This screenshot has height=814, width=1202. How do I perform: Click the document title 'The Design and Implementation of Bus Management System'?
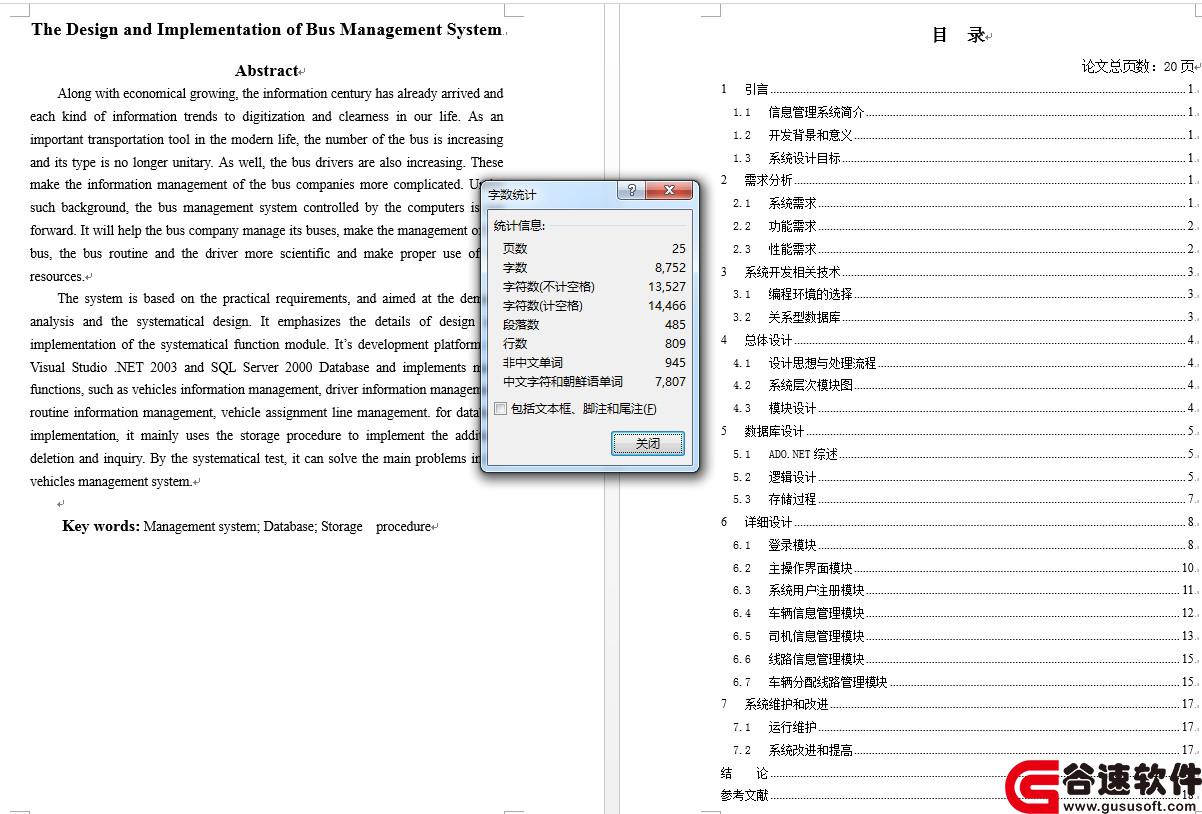[267, 30]
